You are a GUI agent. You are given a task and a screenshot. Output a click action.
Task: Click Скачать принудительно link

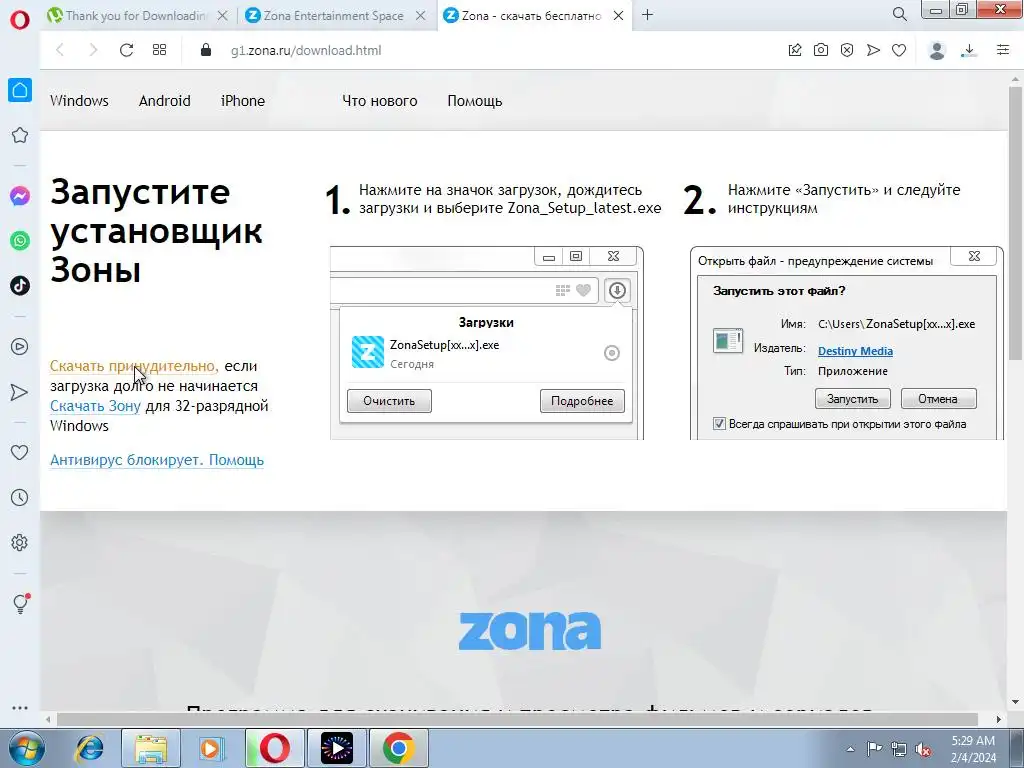(x=134, y=366)
